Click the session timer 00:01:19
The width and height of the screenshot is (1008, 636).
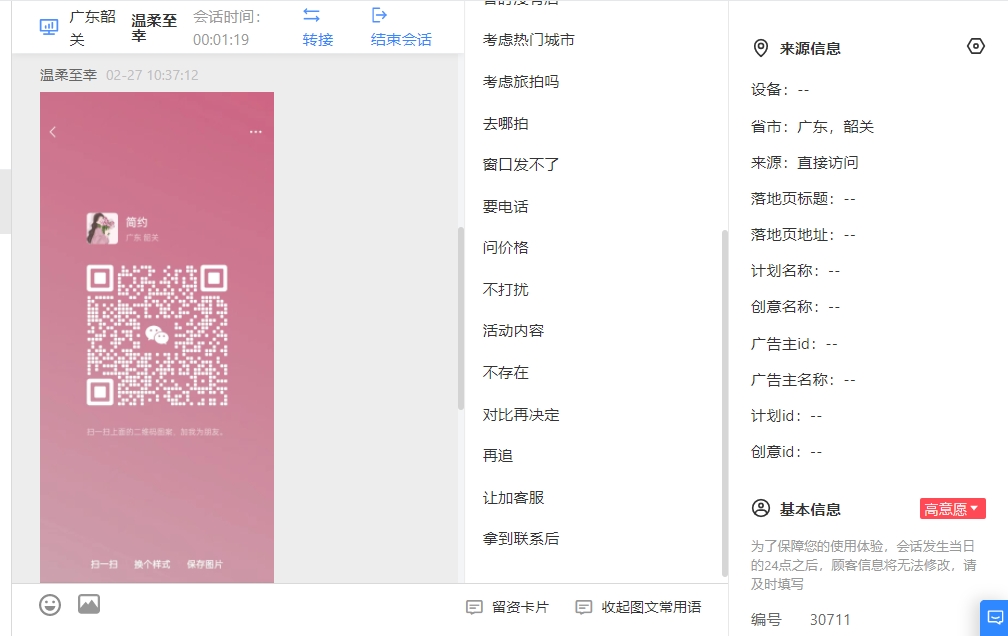(x=220, y=40)
